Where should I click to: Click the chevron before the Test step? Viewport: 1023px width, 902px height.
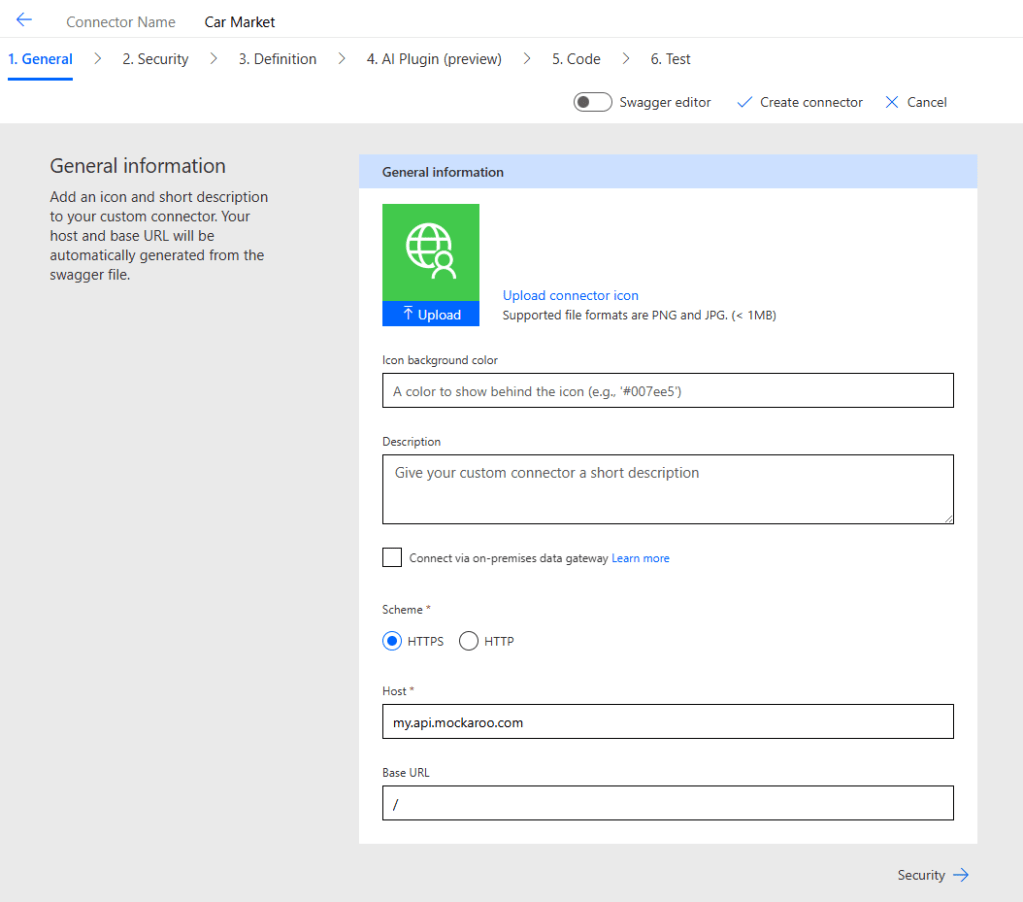[x=626, y=59]
